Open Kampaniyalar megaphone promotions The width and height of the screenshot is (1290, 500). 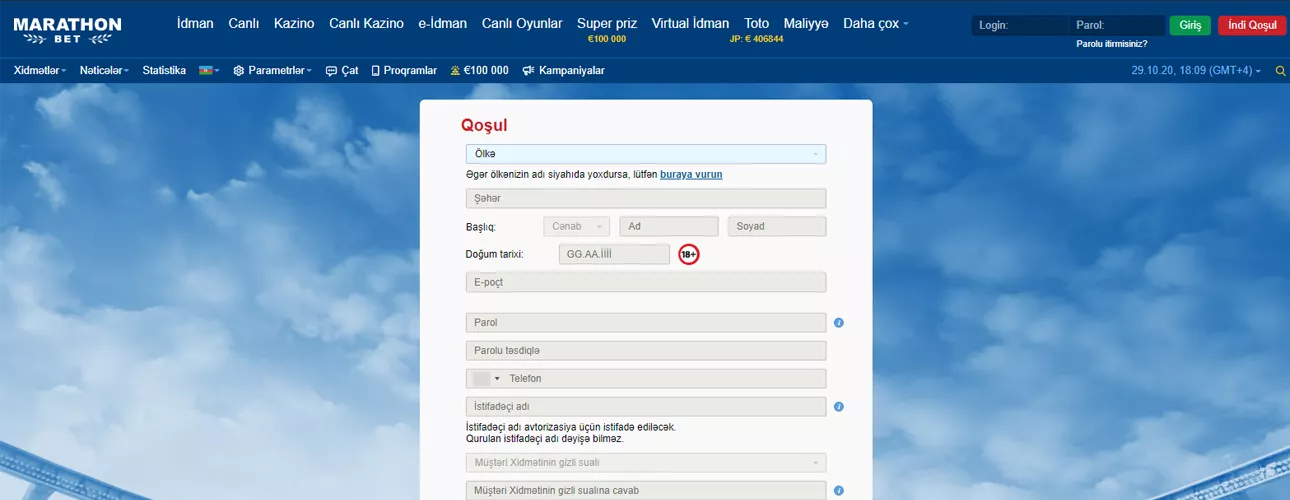(528, 71)
